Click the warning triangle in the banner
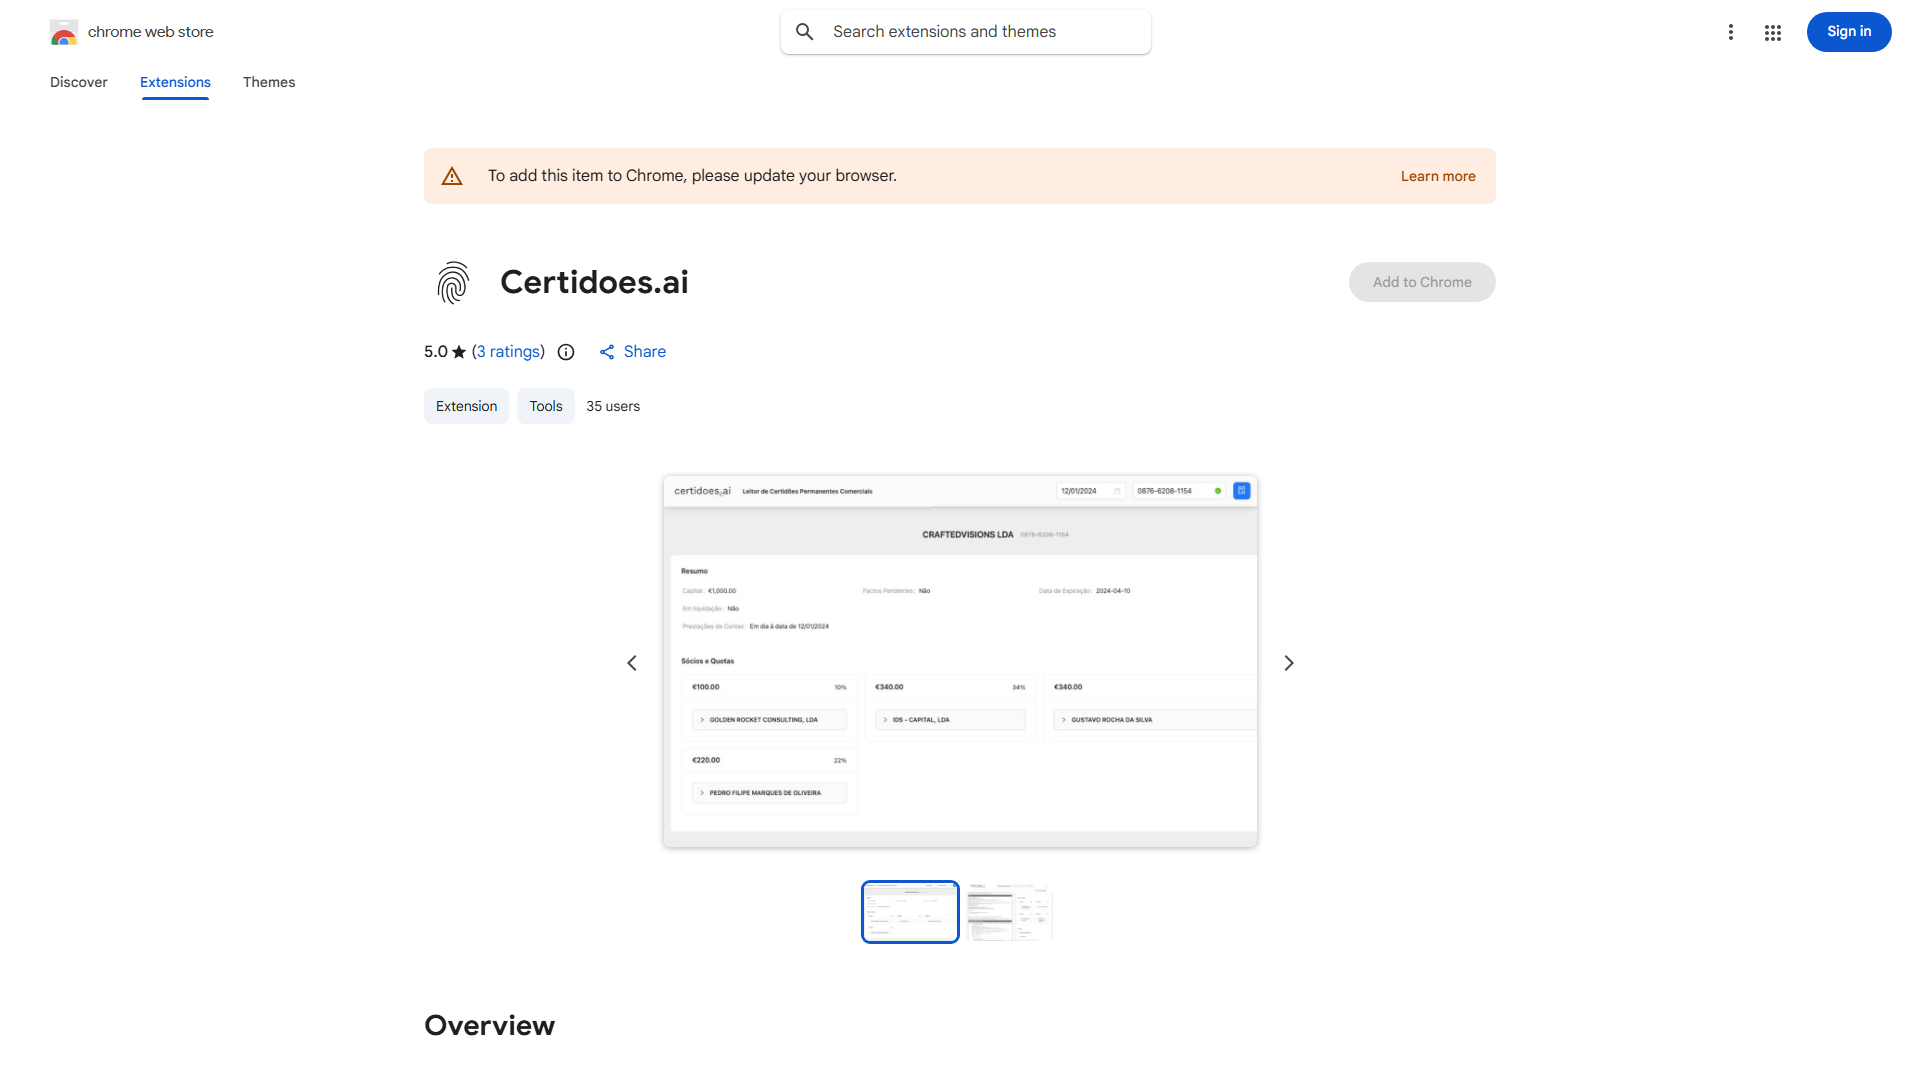This screenshot has width=1920, height=1080. (452, 175)
